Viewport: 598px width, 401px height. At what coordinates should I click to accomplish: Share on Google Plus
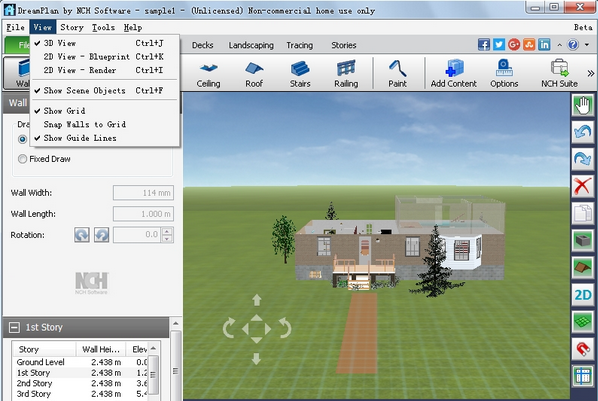tap(514, 45)
